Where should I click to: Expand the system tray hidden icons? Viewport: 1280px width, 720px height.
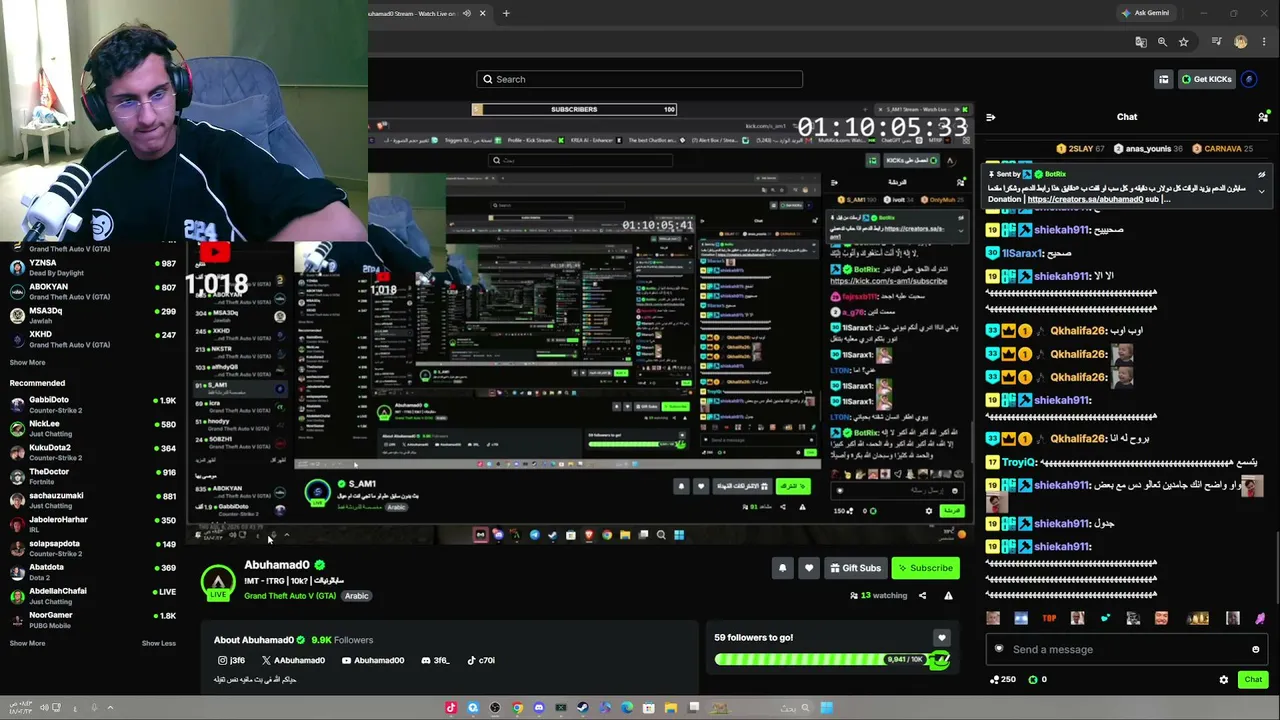tap(110, 708)
